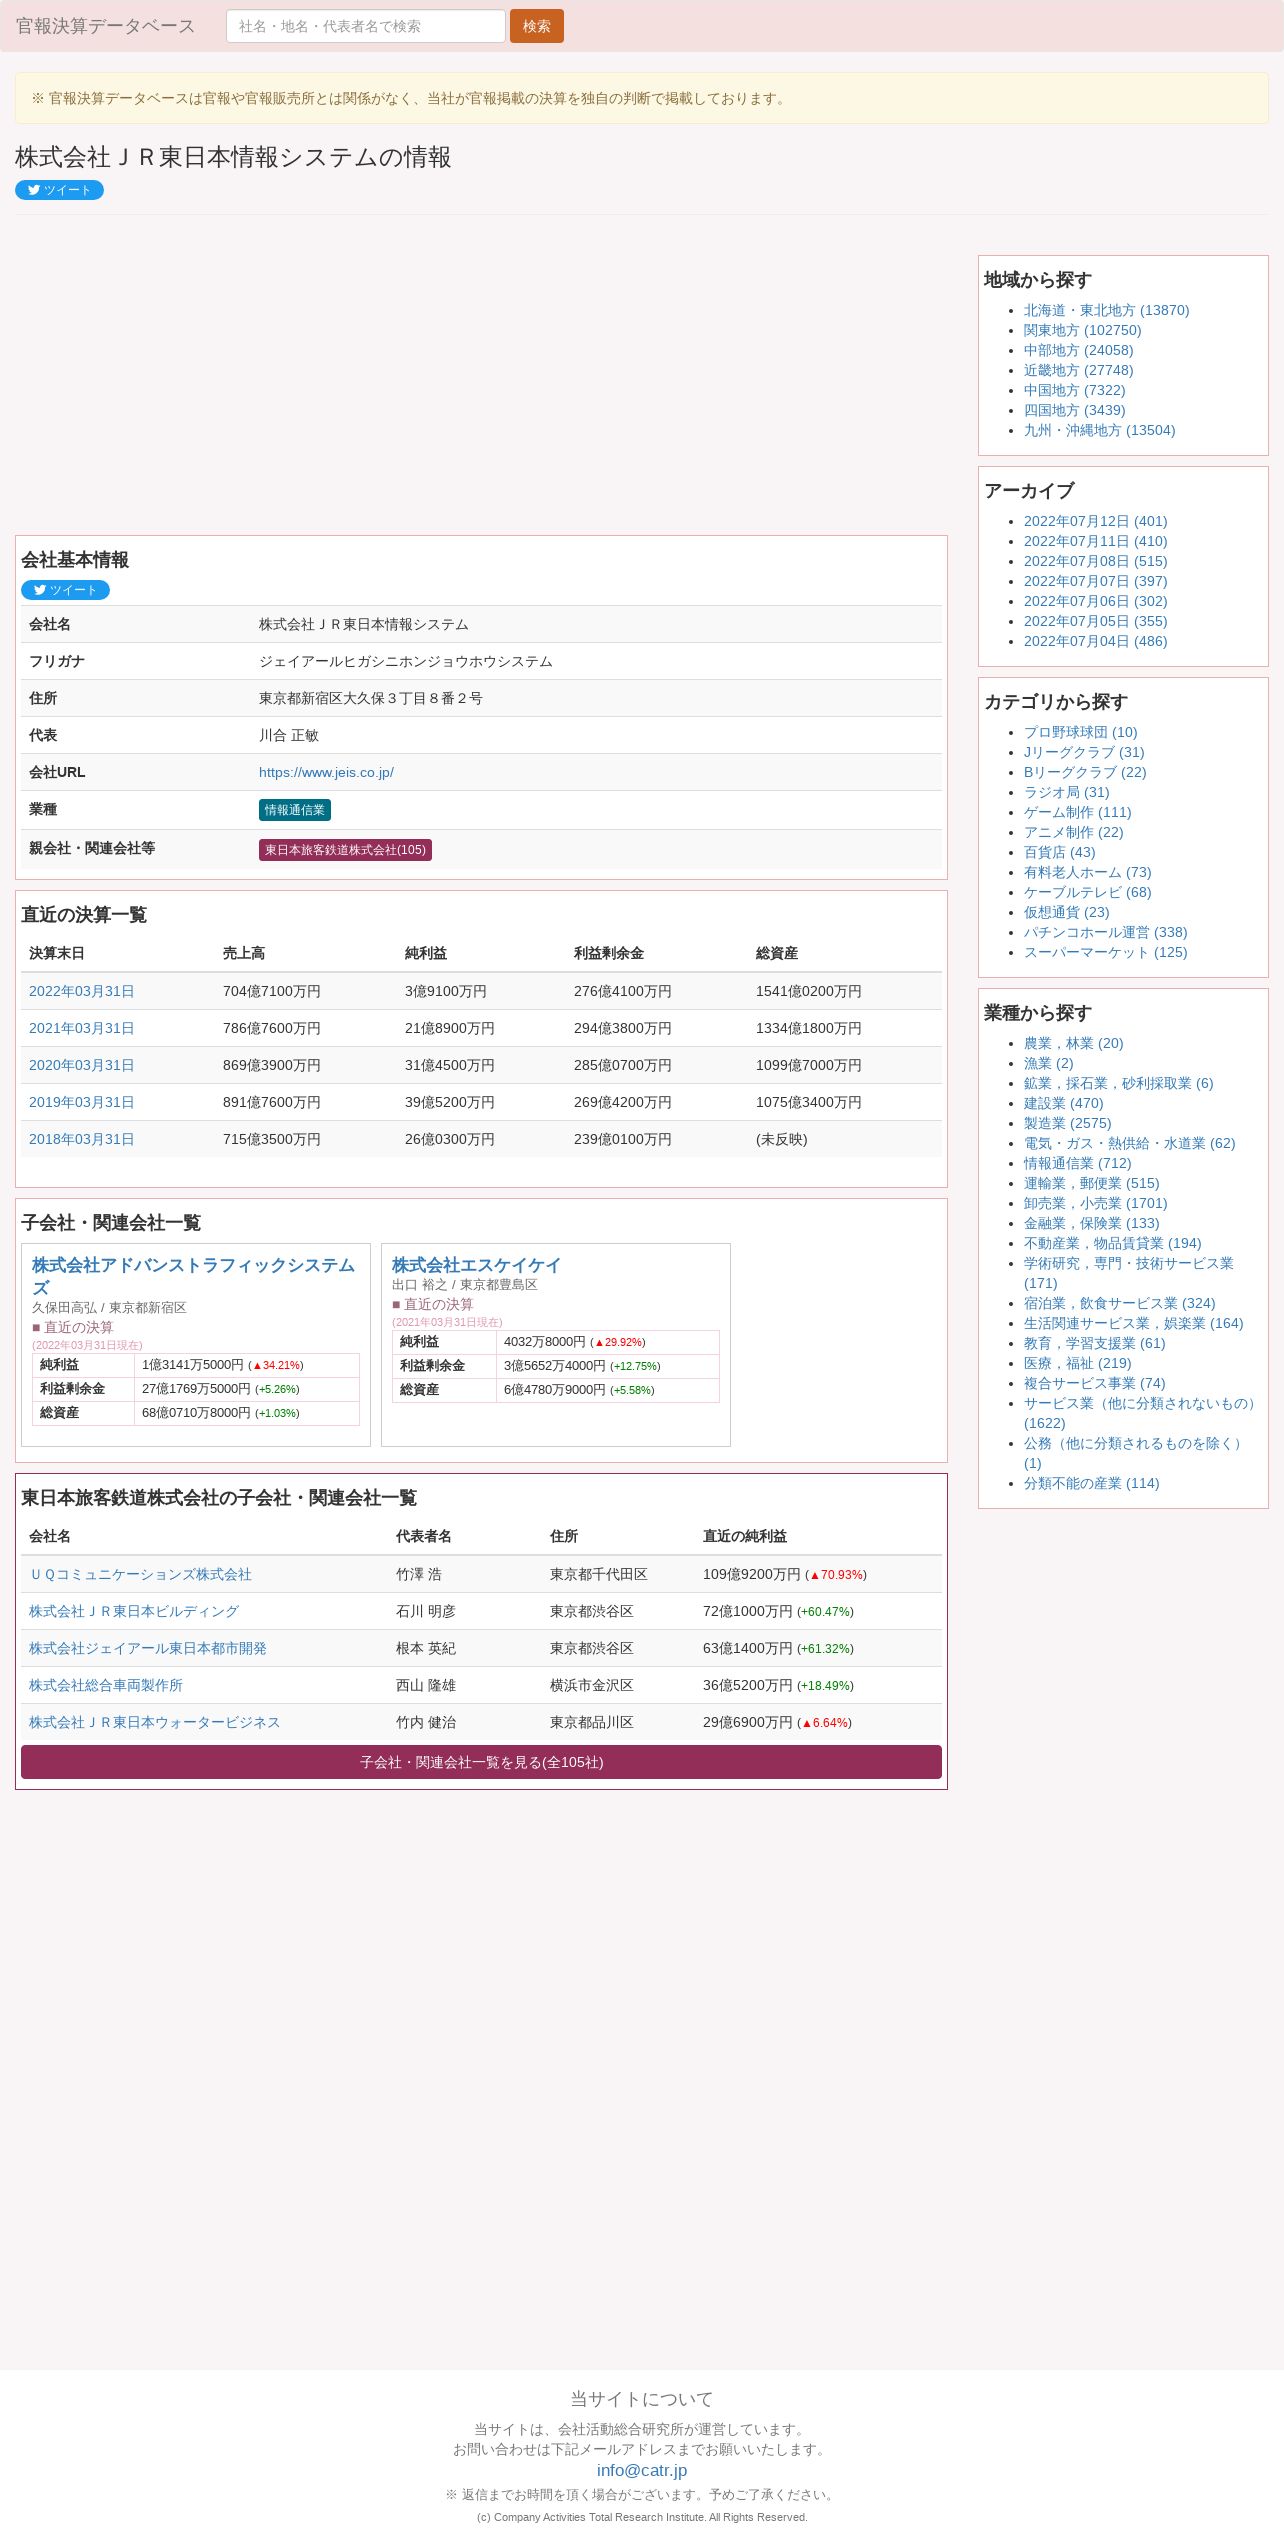Open Bリーグクラブ (22) category
1284x2535 pixels.
tap(1085, 772)
